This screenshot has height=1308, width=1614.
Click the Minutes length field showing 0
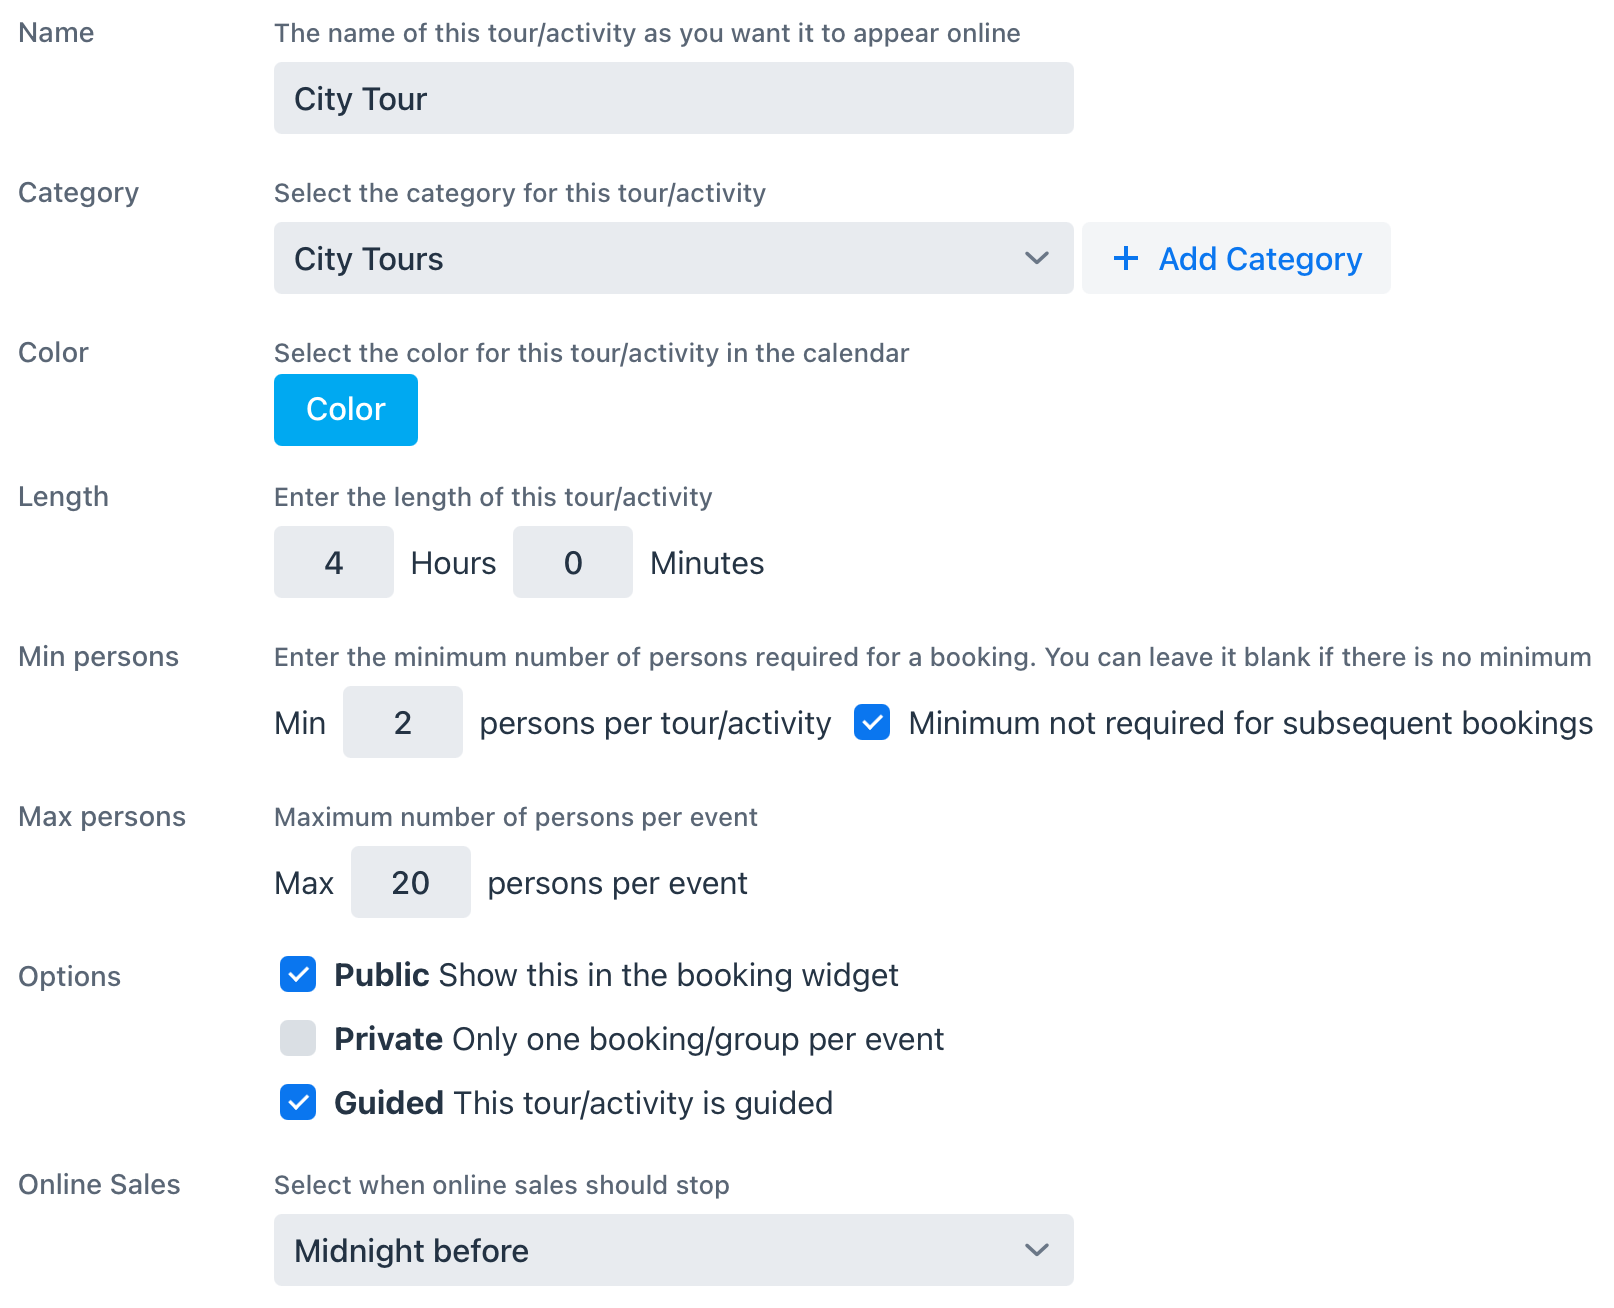(573, 562)
